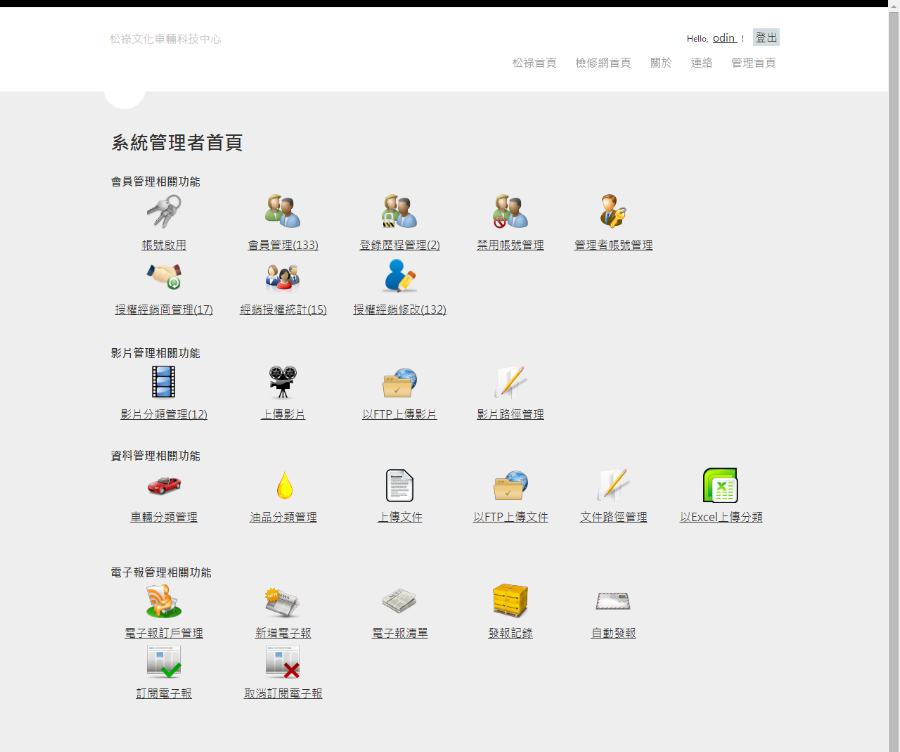
Task: Click the movie camera 上傳影片 icon
Action: click(x=283, y=381)
